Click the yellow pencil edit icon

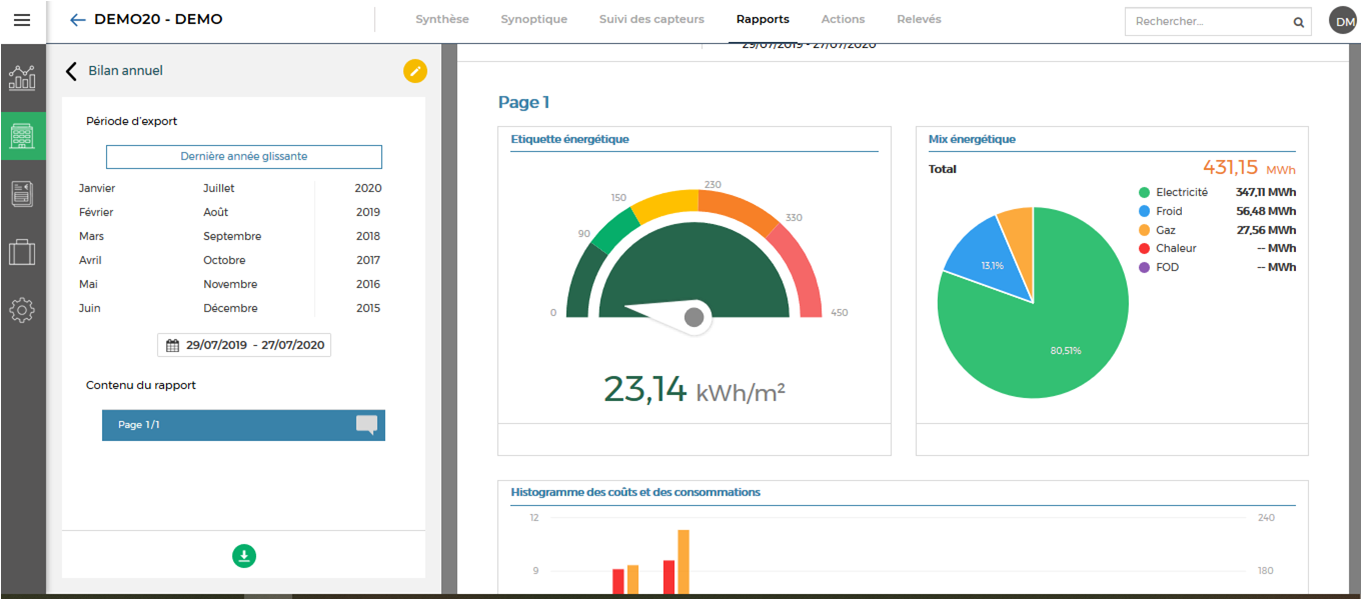click(415, 71)
